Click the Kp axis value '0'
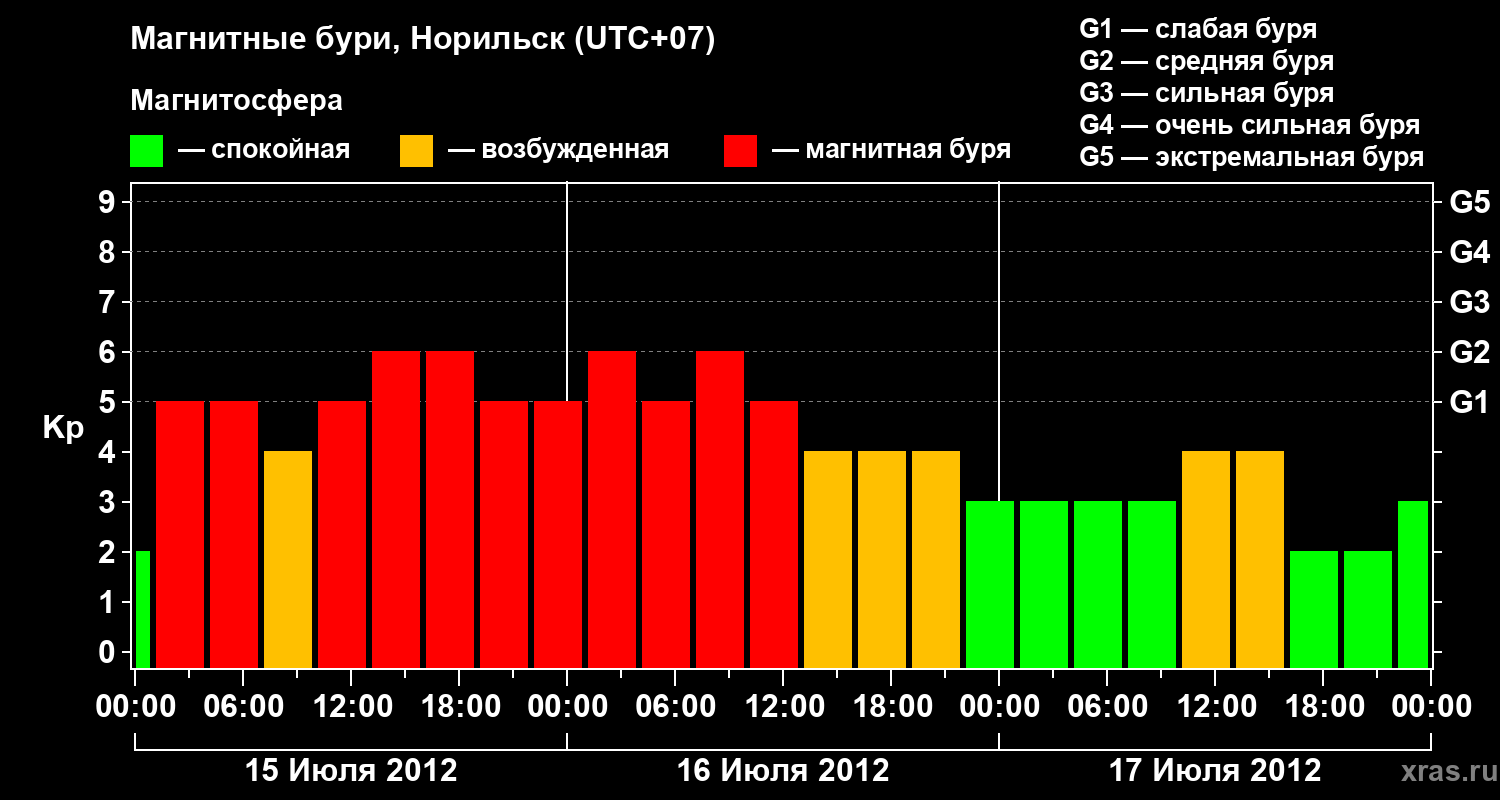Viewport: 1500px width, 800px height. click(109, 652)
